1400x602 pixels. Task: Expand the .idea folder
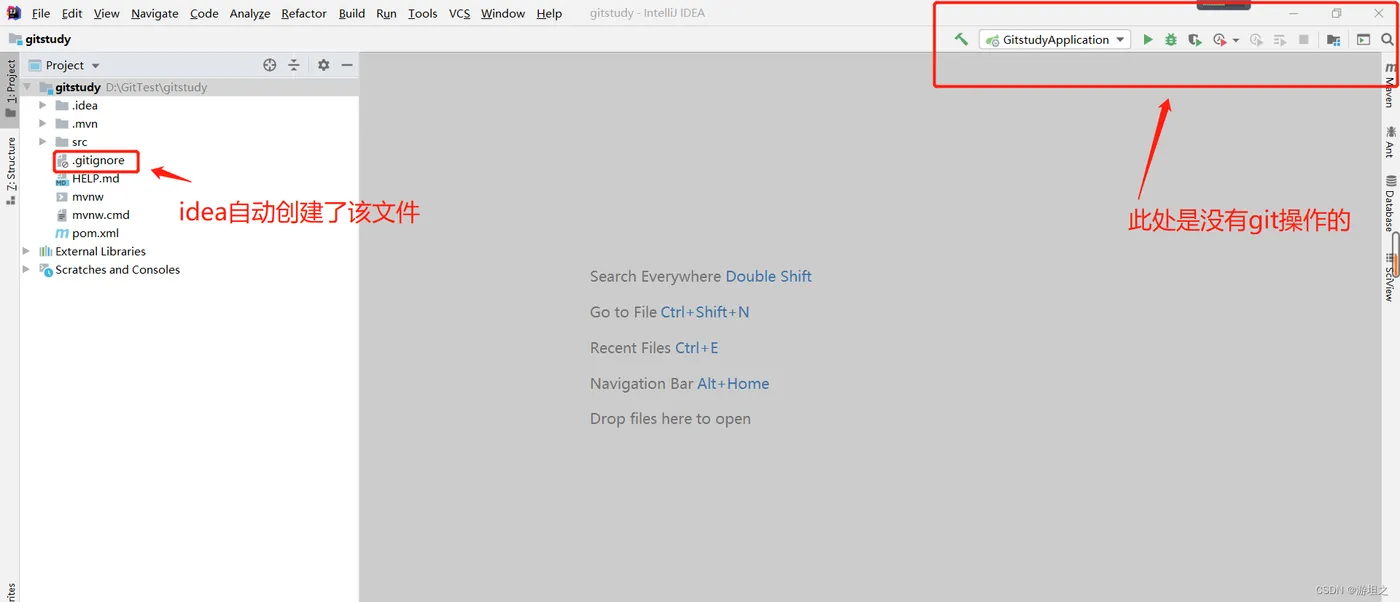43,105
